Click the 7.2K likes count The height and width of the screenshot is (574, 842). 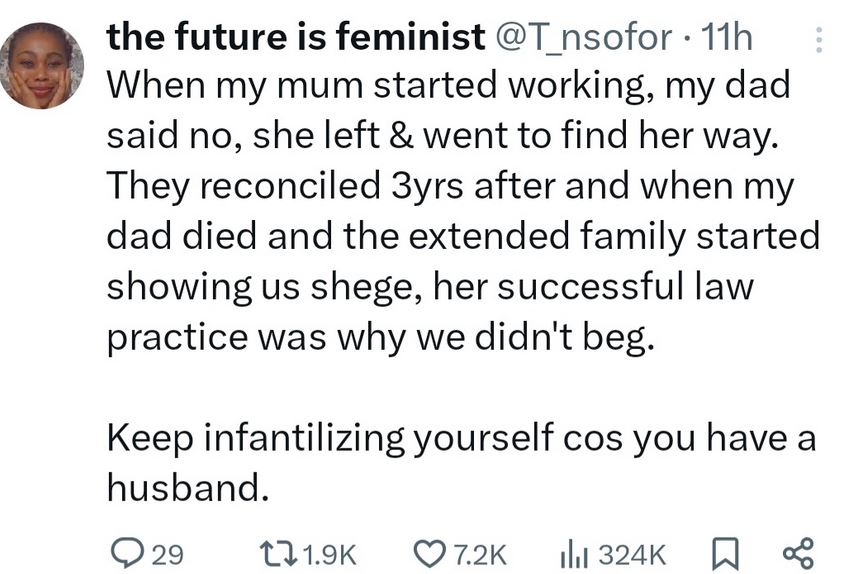coord(480,555)
